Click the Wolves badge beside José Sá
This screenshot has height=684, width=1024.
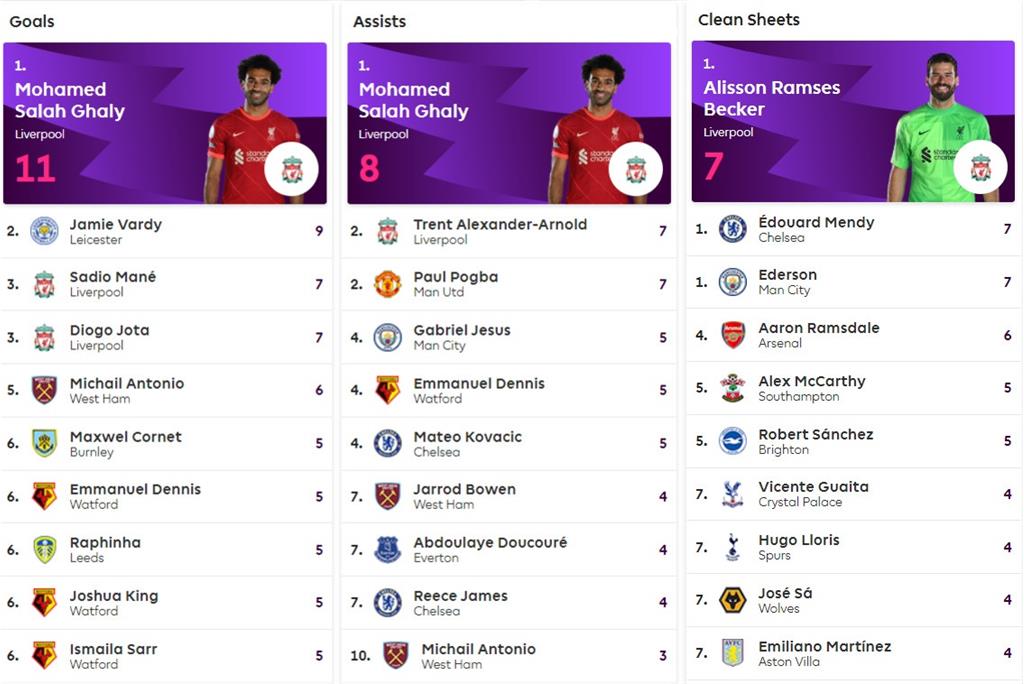click(733, 600)
